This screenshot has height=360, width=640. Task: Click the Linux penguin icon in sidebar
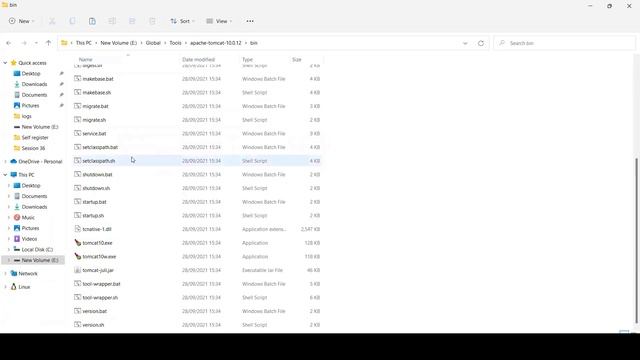pyautogui.click(x=13, y=287)
